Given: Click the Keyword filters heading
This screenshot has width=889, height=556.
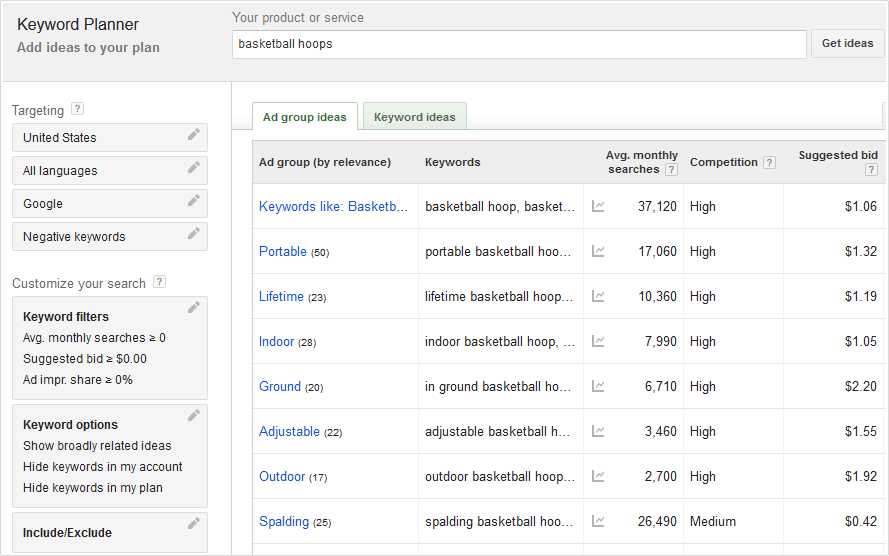Looking at the screenshot, I should (66, 317).
